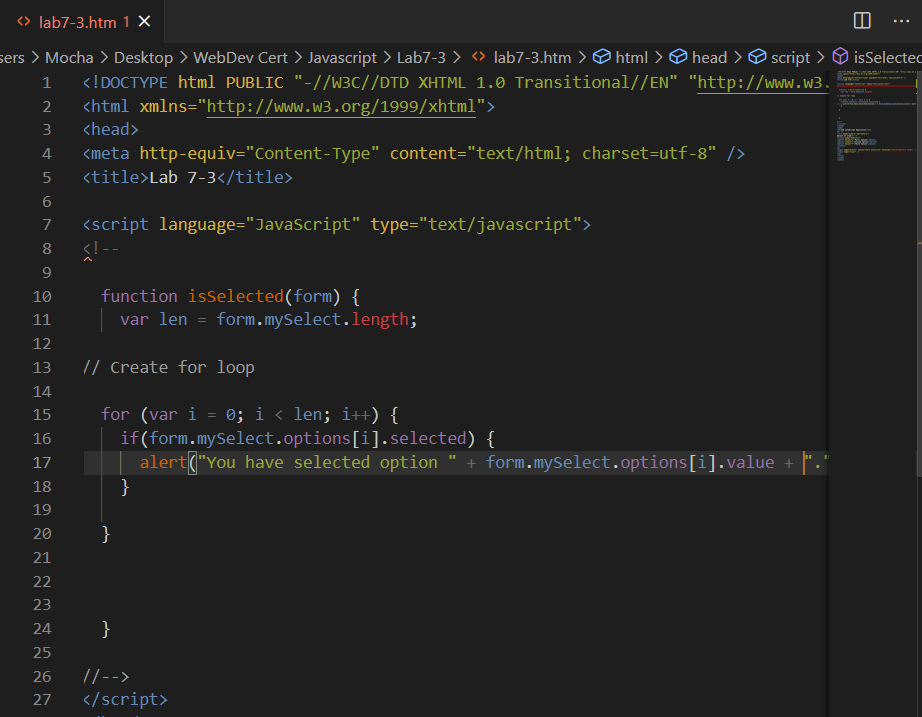922x717 pixels.
Task: Click charset=utf-8 meta content on line 4
Action: pyautogui.click(x=644, y=154)
